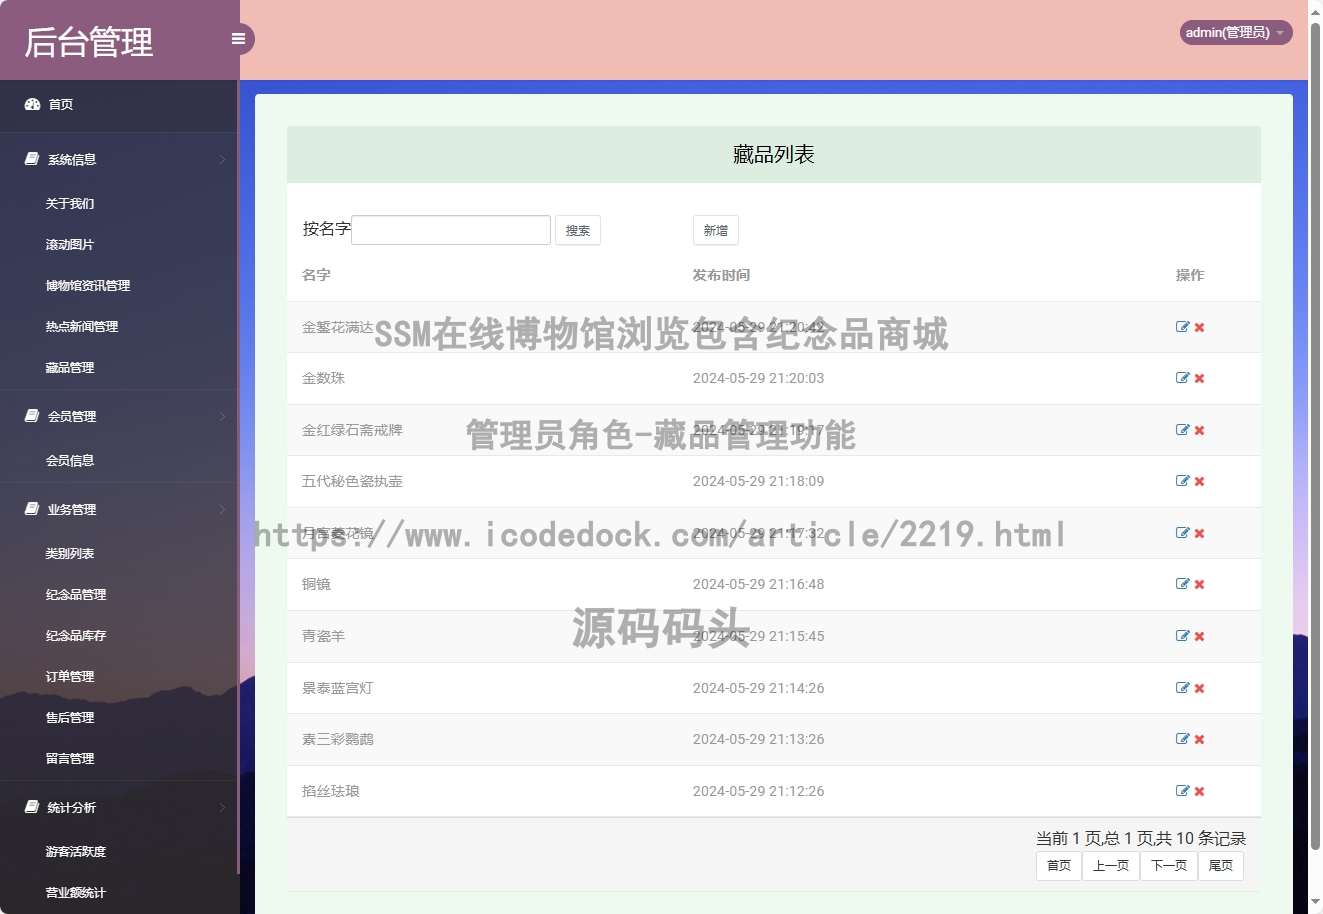Image resolution: width=1323 pixels, height=914 pixels.
Task: Delete the entry published at 21:17:32
Action: tap(1199, 533)
